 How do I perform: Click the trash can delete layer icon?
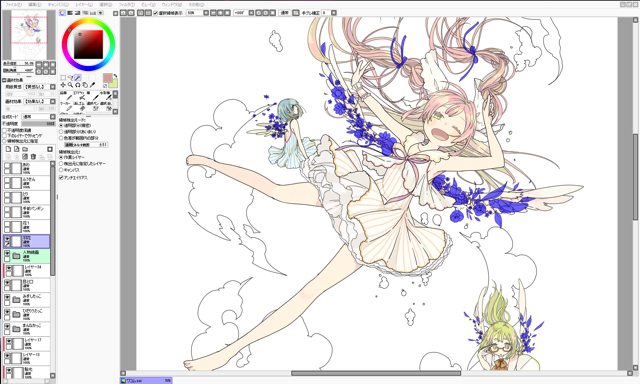pyautogui.click(x=33, y=157)
